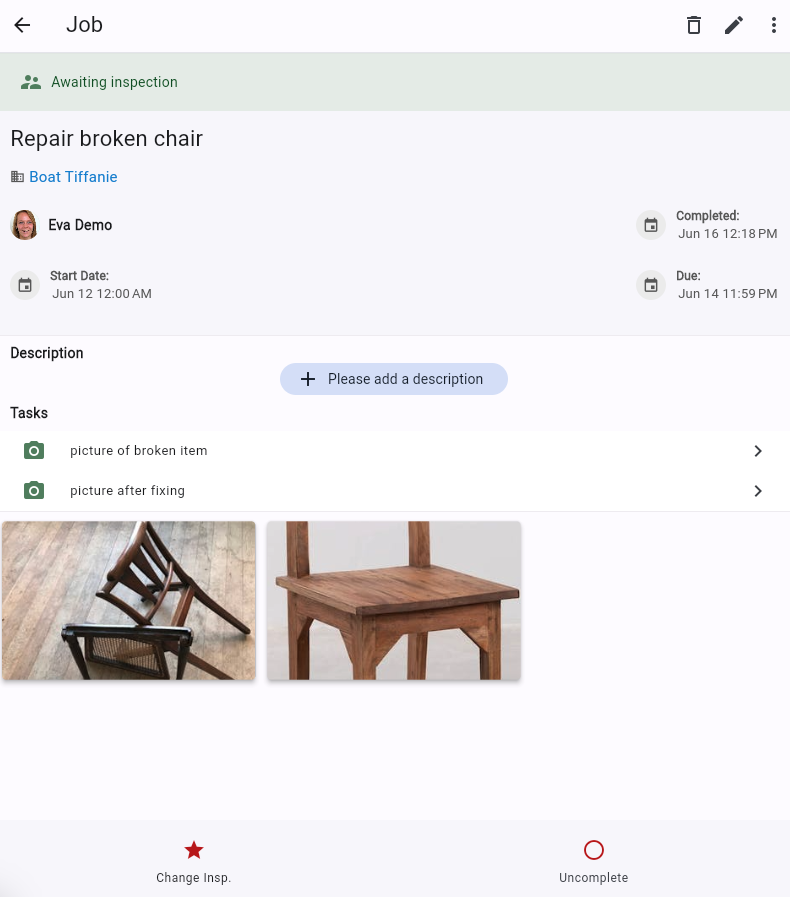The height and width of the screenshot is (897, 790).
Task: Open the picture of broken item task
Action: (x=139, y=451)
